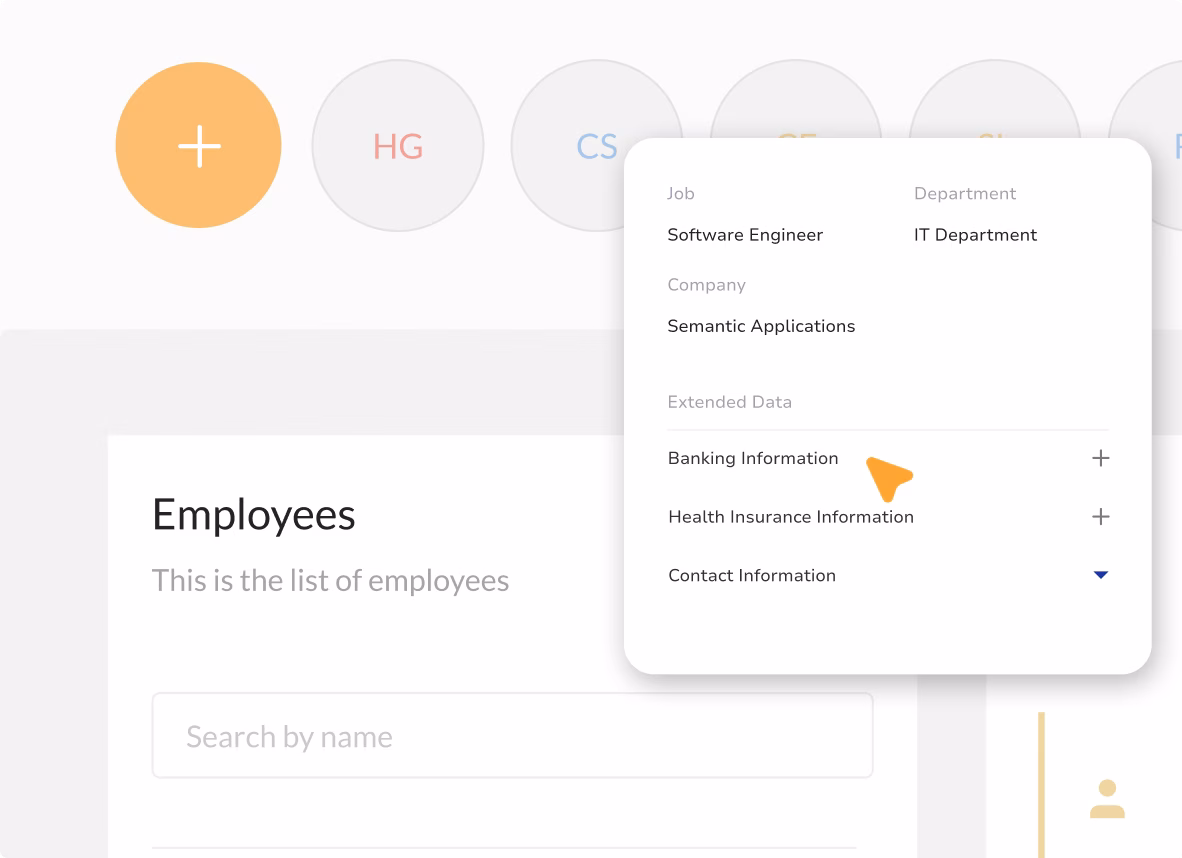
Task: Focus the Search by name field
Action: pyautogui.click(x=512, y=736)
